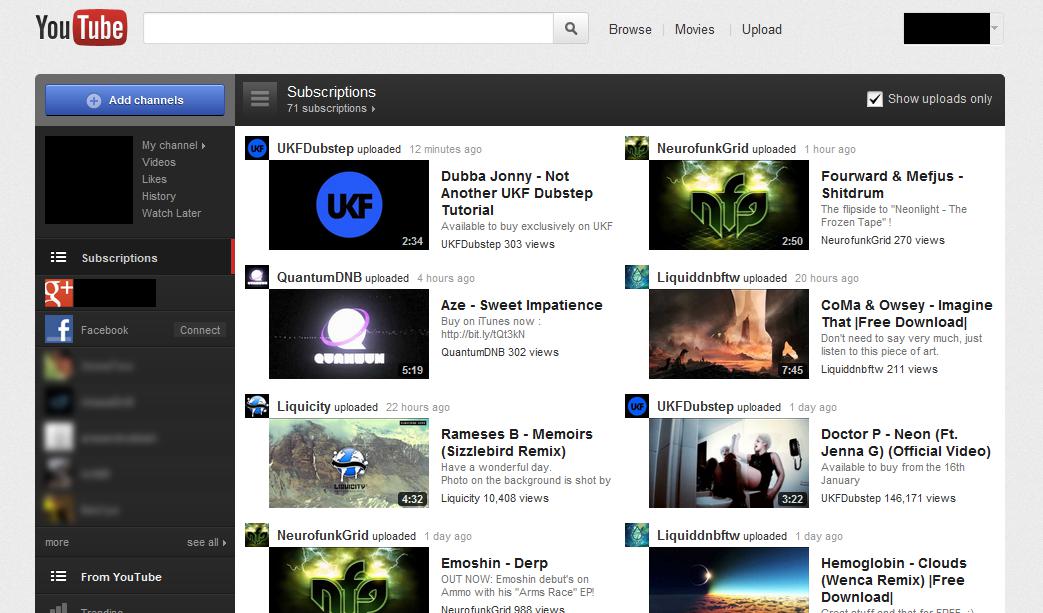Click UKFDubstep avatar on 12 minutes ago post

click(x=257, y=148)
